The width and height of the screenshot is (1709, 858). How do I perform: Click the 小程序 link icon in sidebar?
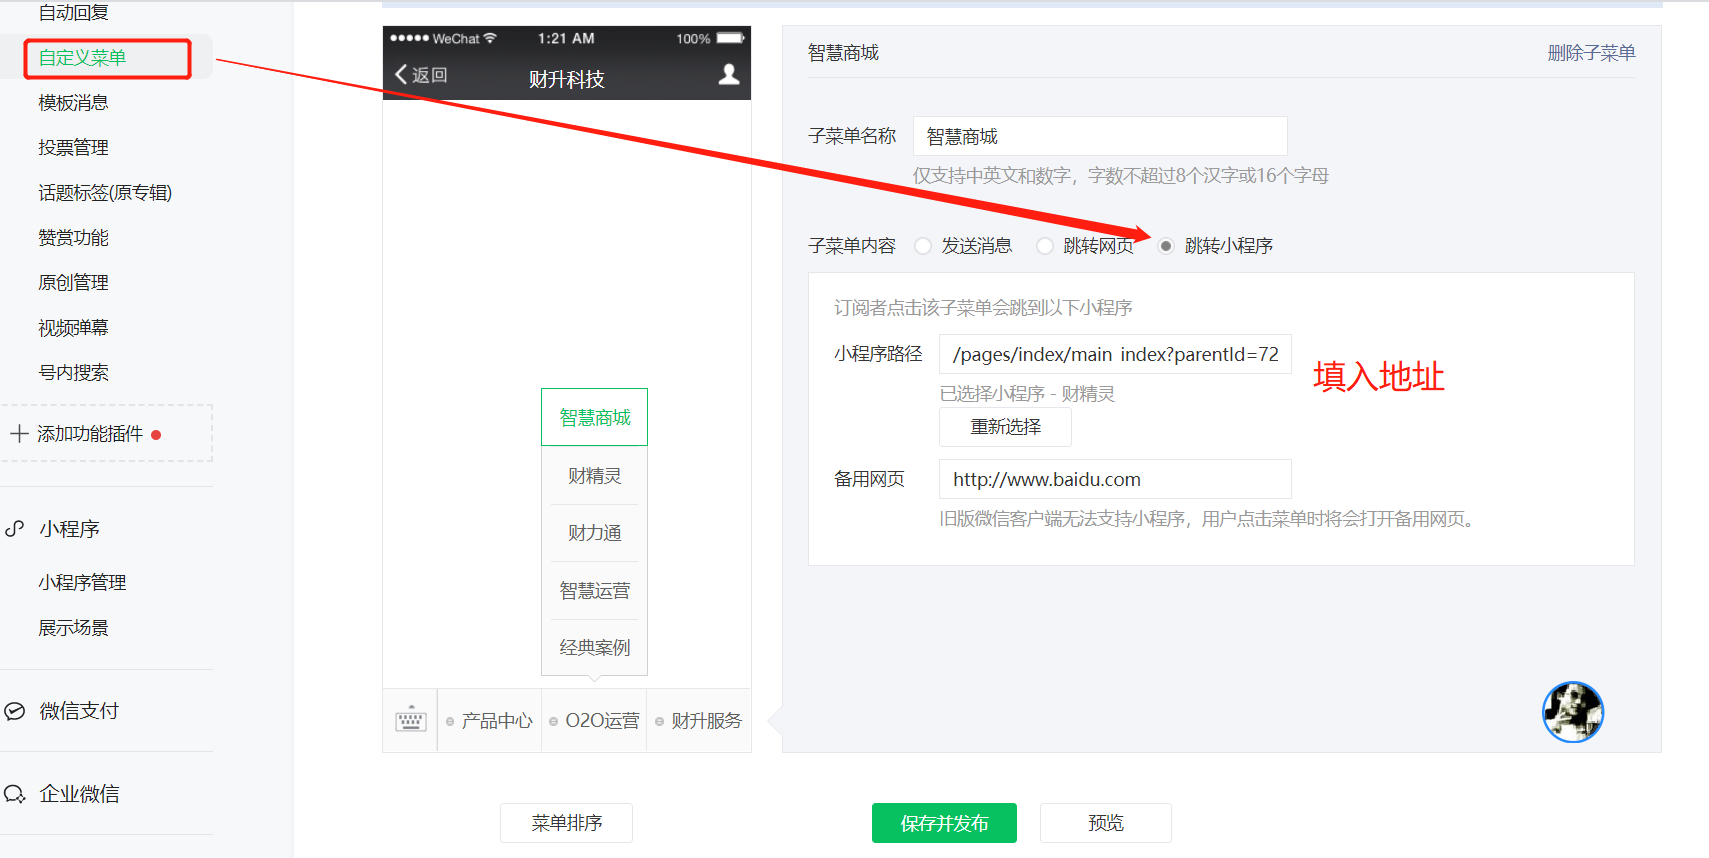coord(15,529)
